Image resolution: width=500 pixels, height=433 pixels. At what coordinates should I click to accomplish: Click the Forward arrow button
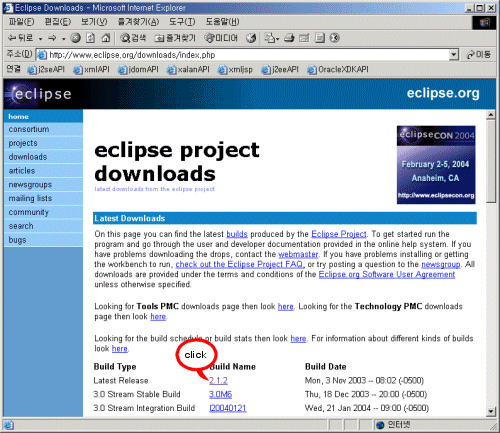[x=52, y=38]
